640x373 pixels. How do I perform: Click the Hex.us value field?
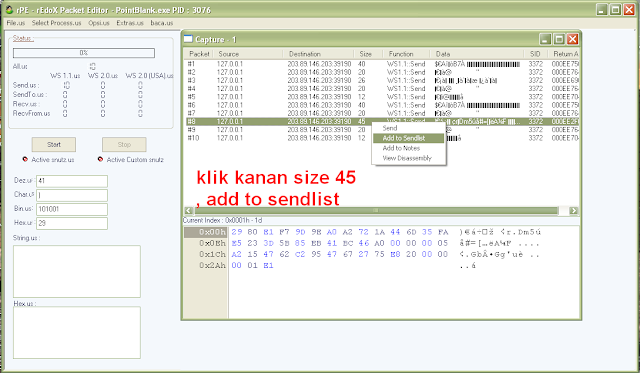click(72, 223)
